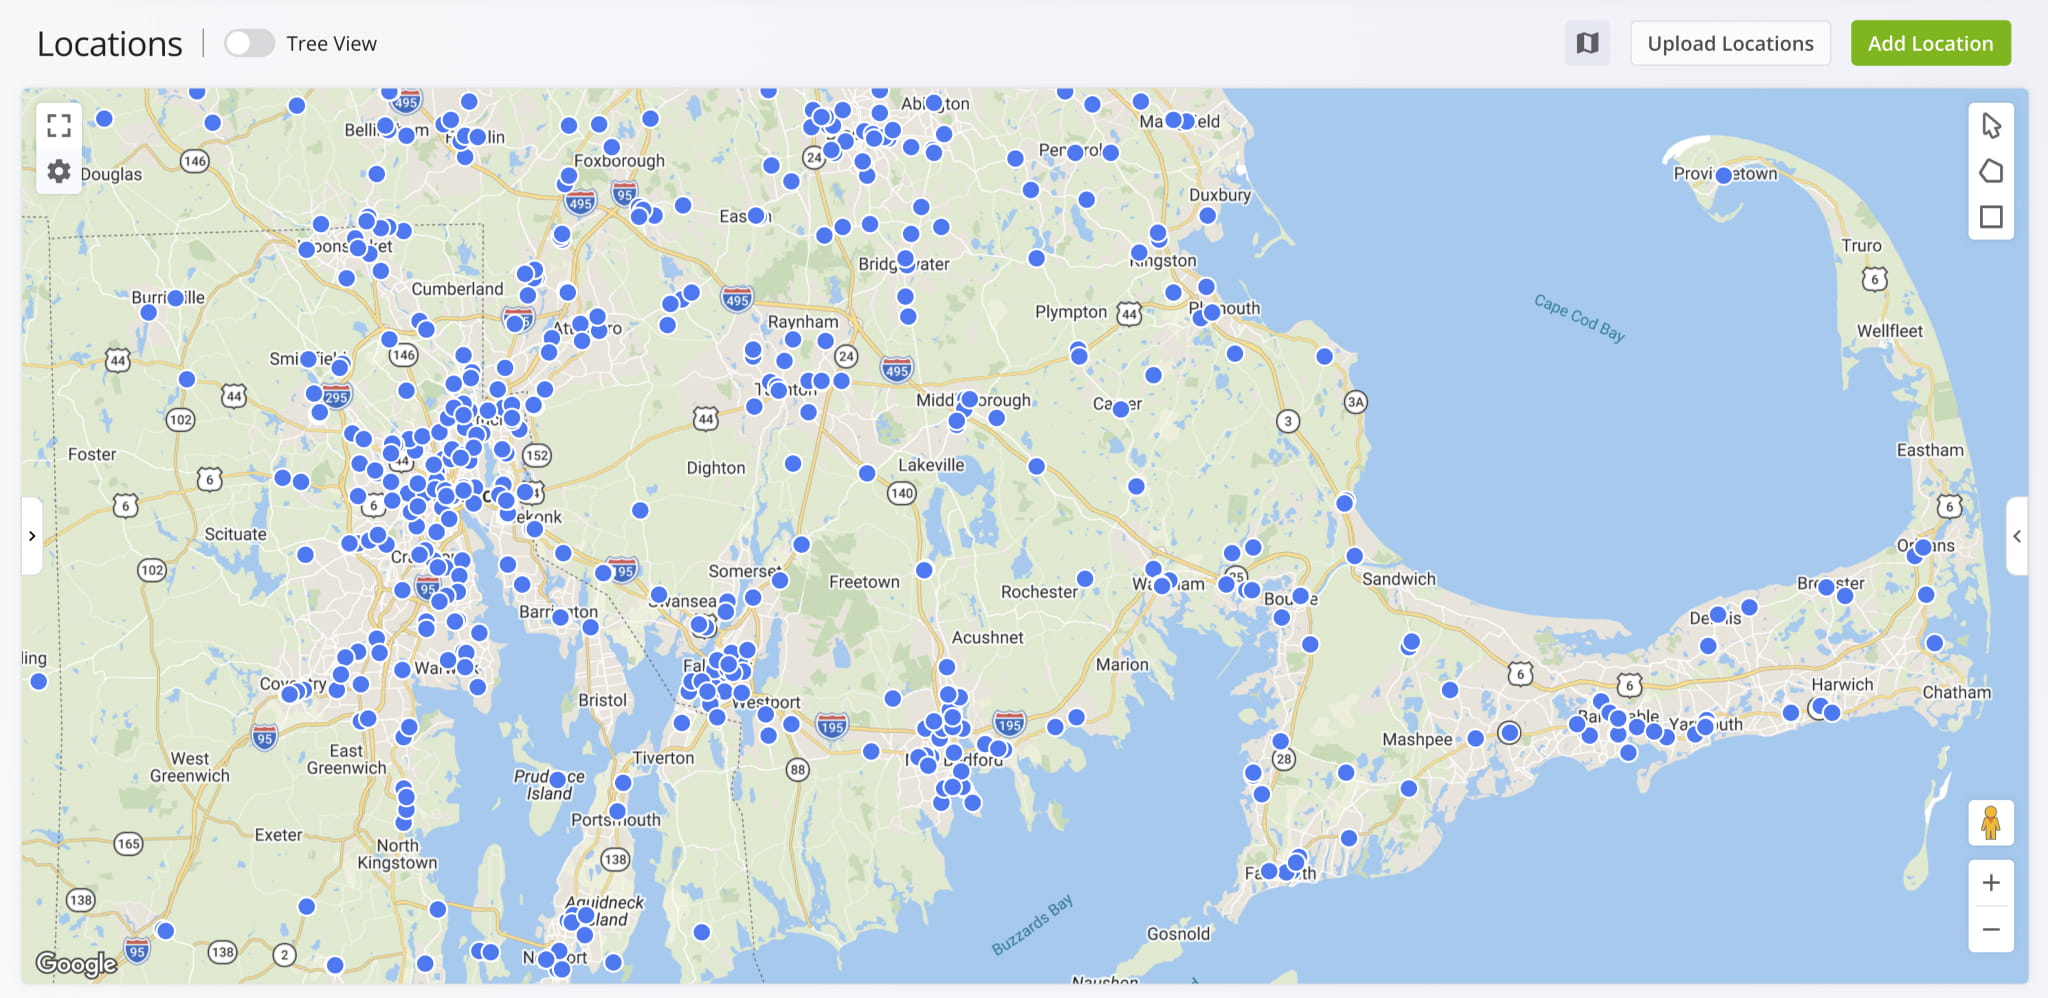Expand the right side panel

point(2017,536)
